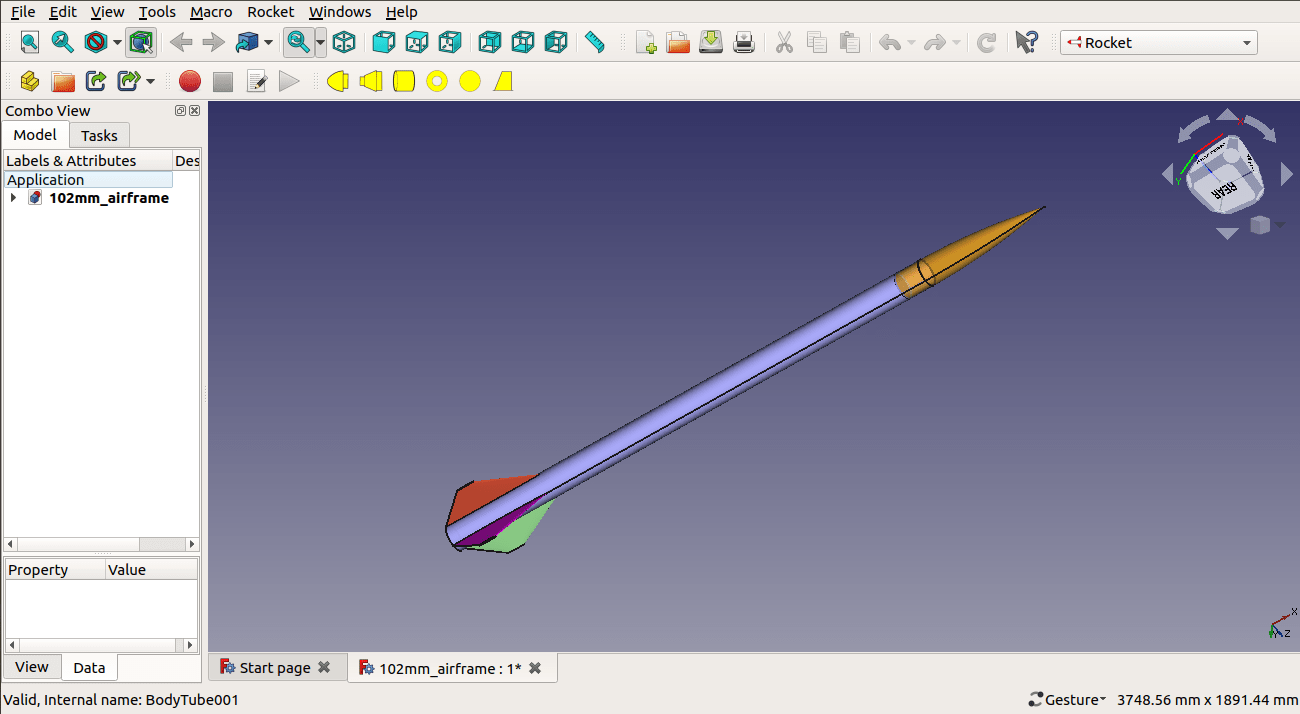Click the yellow transition component icon
Image resolution: width=1300 pixels, height=714 pixels.
click(371, 81)
